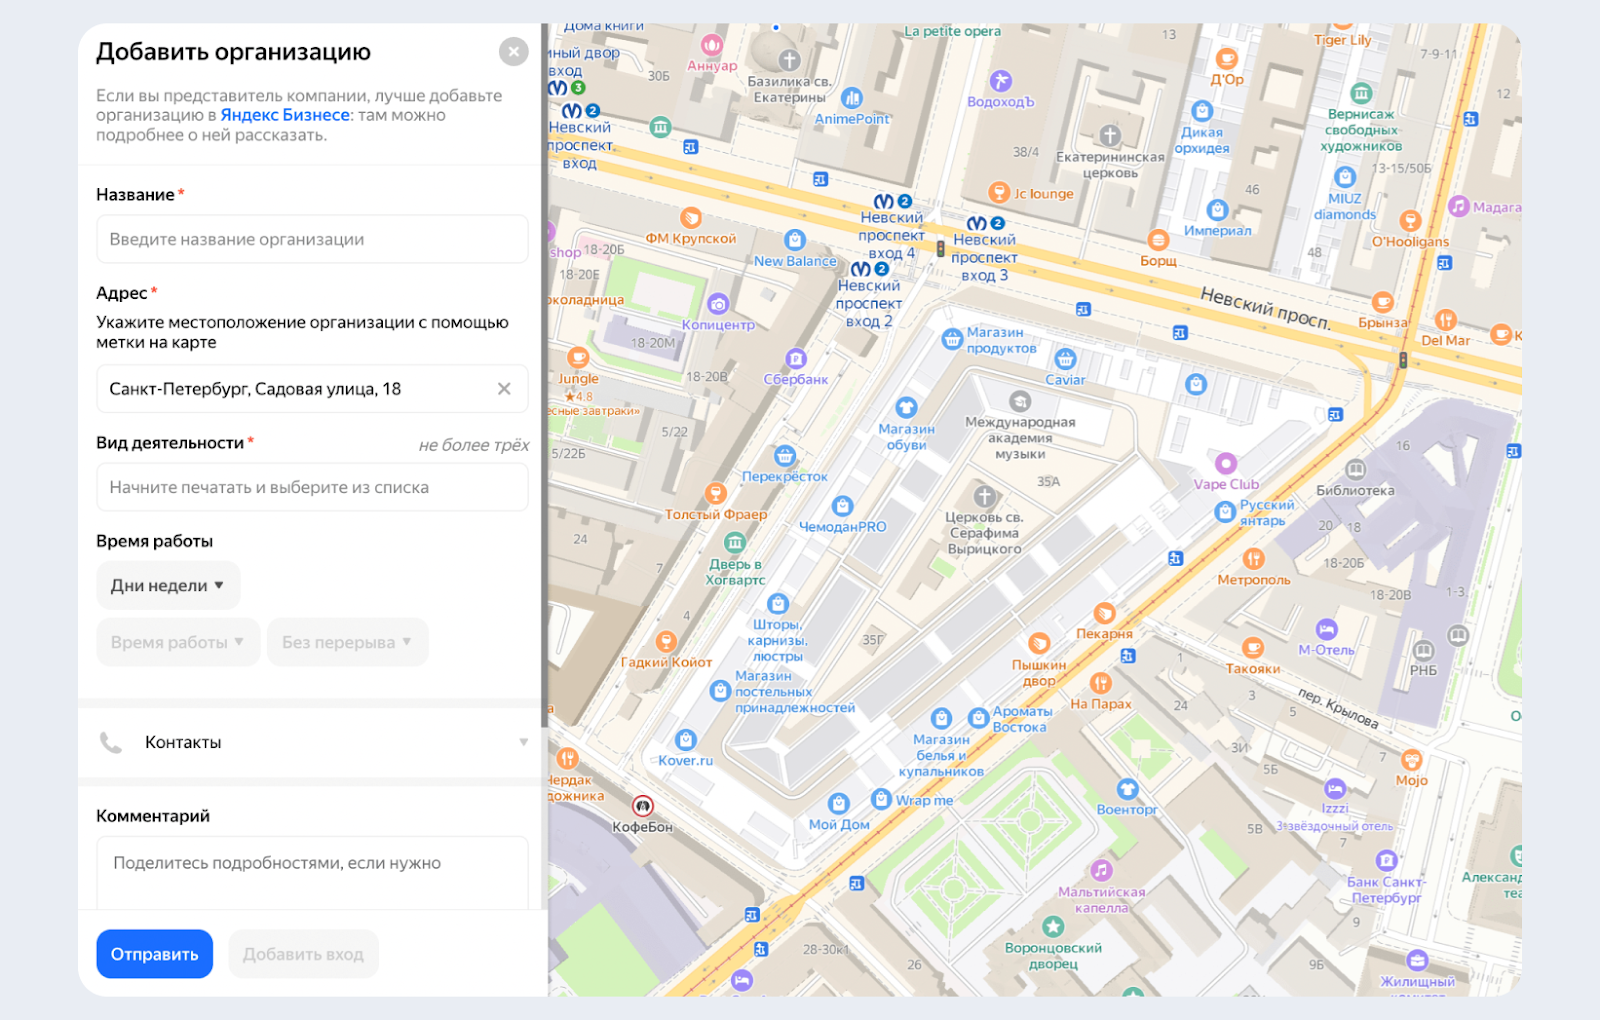Select the Сбербанк map marker
The width and height of the screenshot is (1600, 1020).
[796, 359]
